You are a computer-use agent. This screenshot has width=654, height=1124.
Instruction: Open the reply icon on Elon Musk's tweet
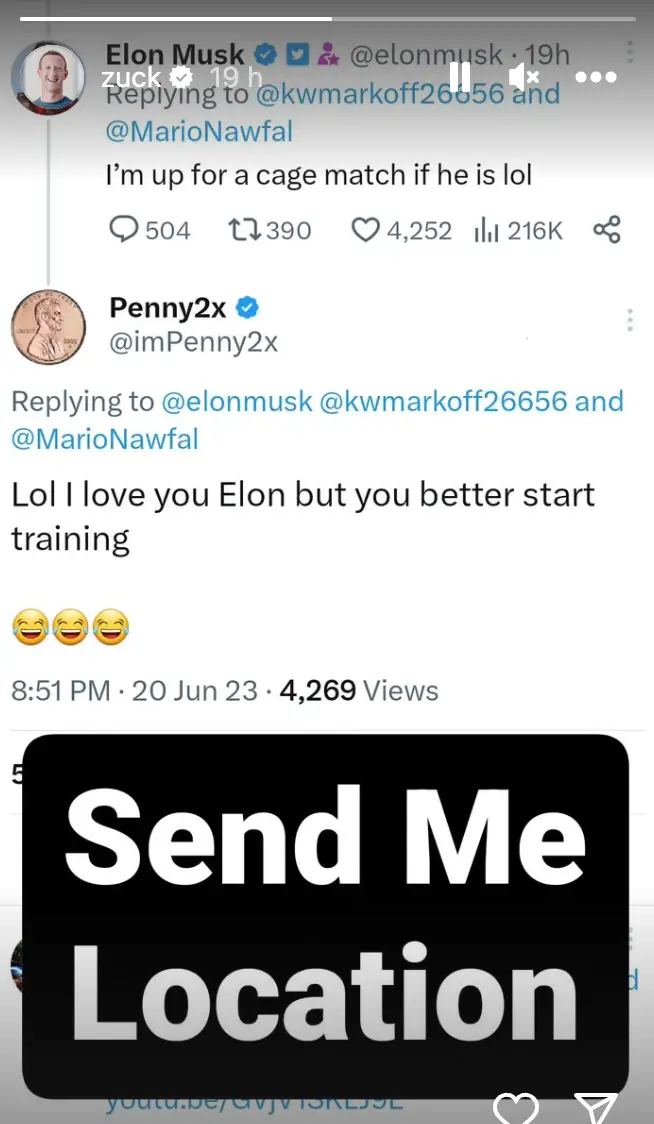point(124,230)
